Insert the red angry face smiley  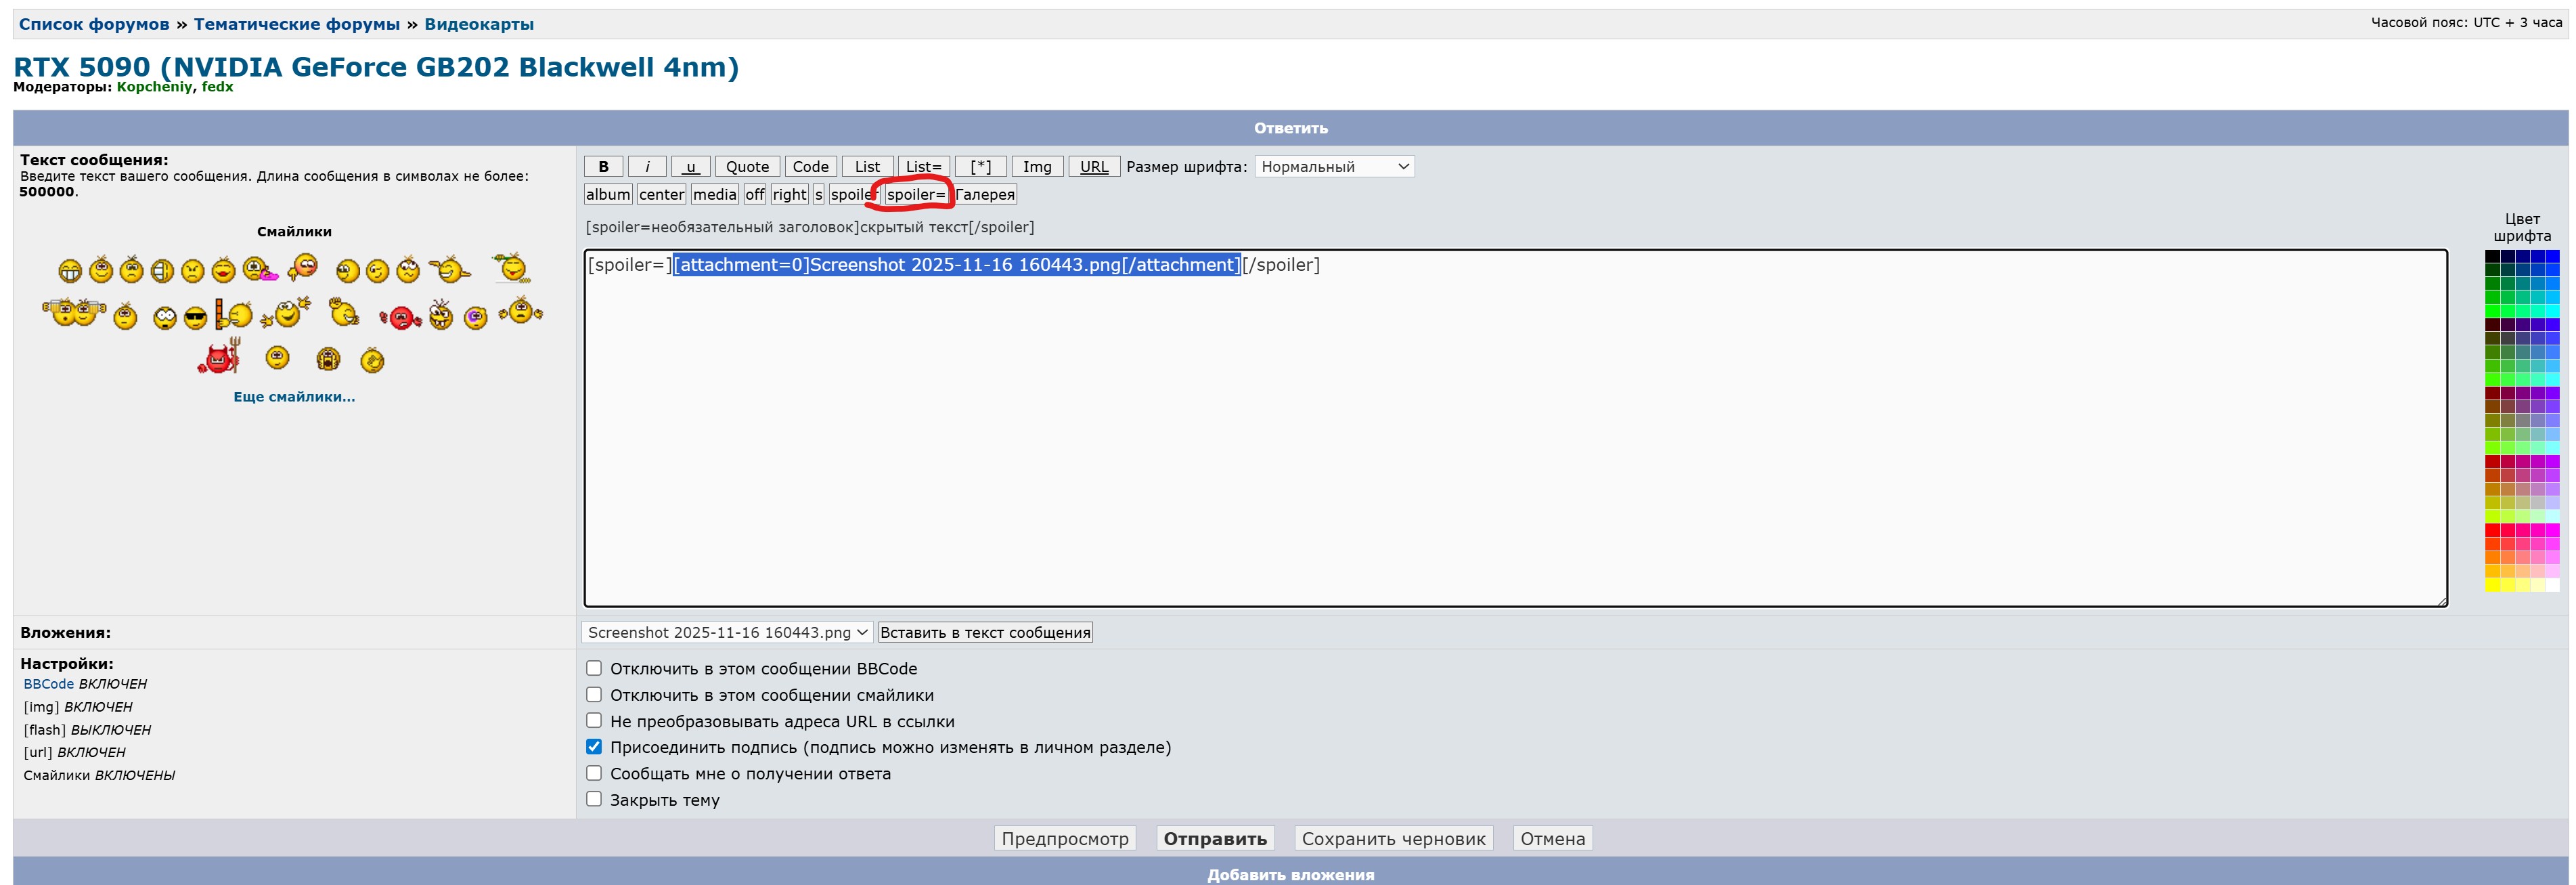point(401,318)
